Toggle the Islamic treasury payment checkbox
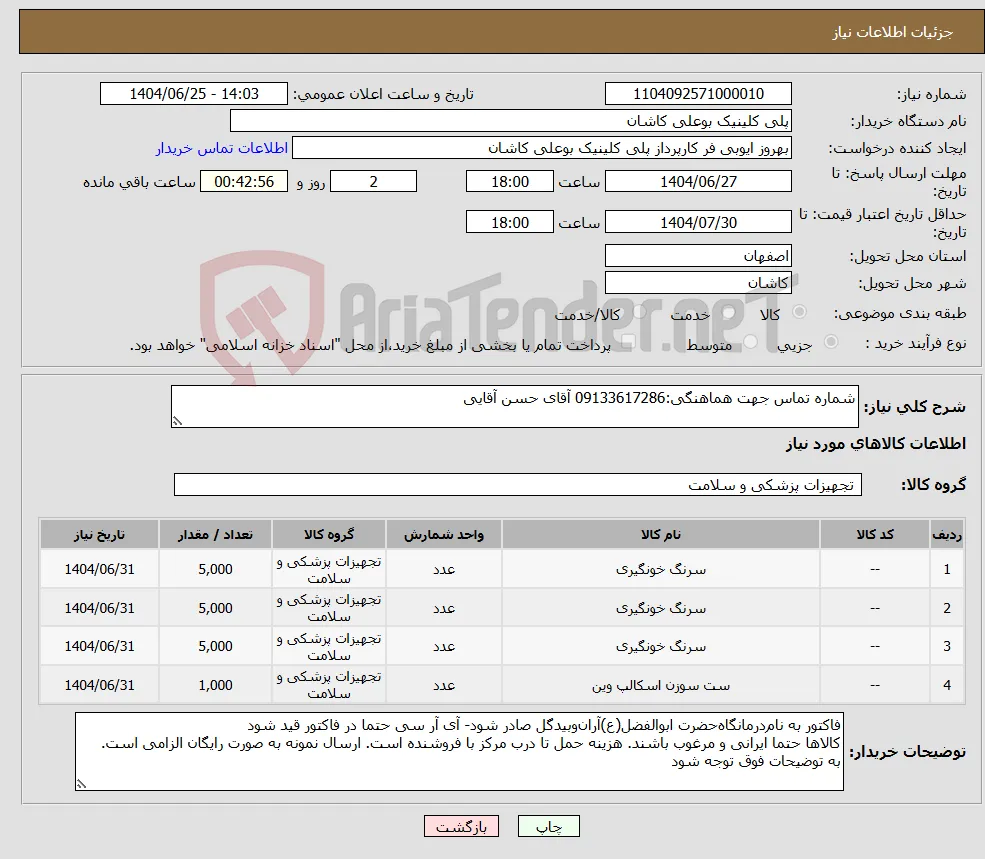985x859 pixels. coord(628,342)
